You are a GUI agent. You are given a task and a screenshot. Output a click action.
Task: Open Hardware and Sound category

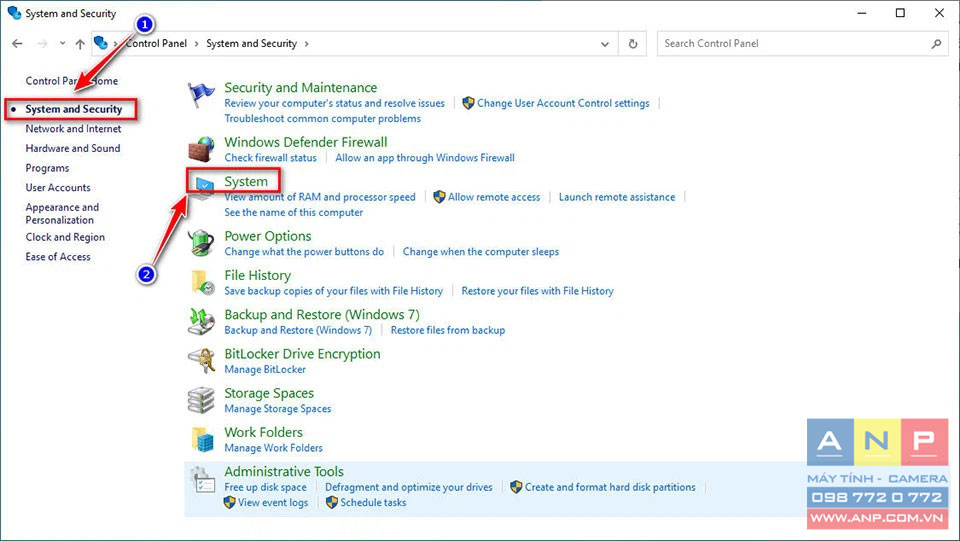coord(72,148)
